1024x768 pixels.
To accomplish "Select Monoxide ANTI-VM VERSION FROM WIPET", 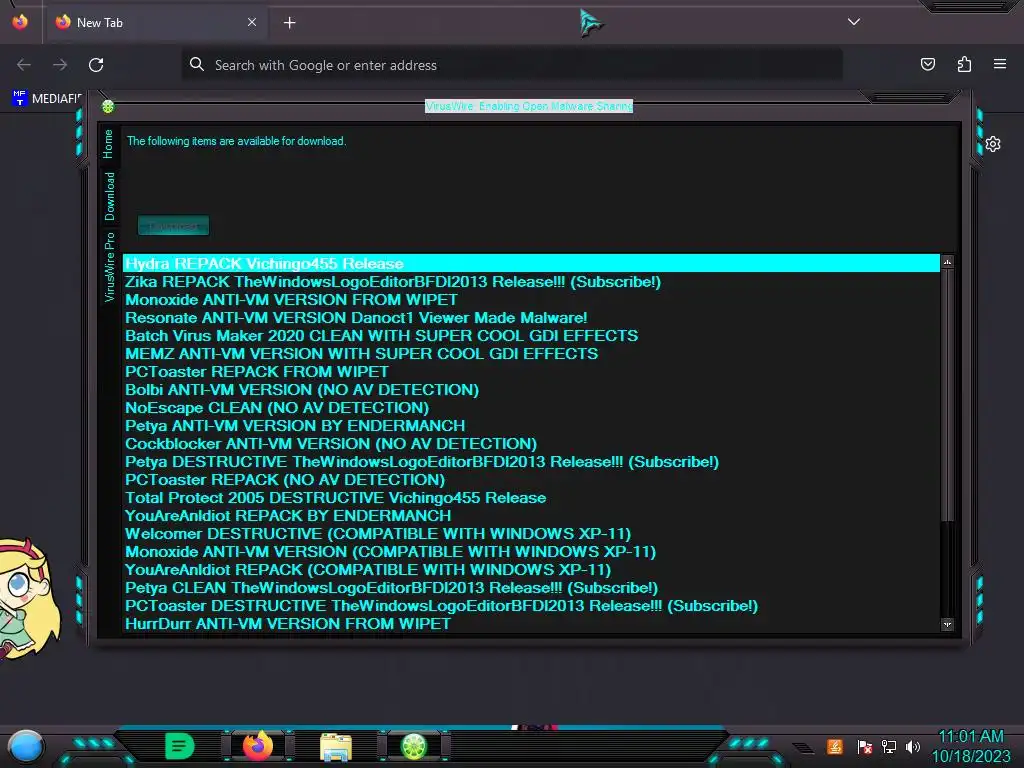I will tap(531, 300).
